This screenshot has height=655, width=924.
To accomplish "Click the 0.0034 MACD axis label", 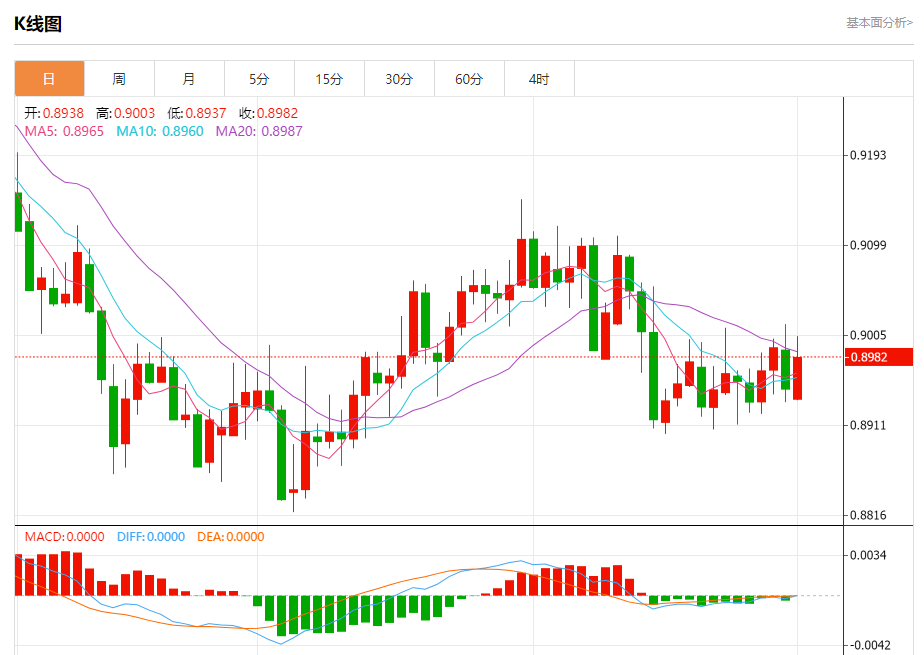I will [x=868, y=555].
